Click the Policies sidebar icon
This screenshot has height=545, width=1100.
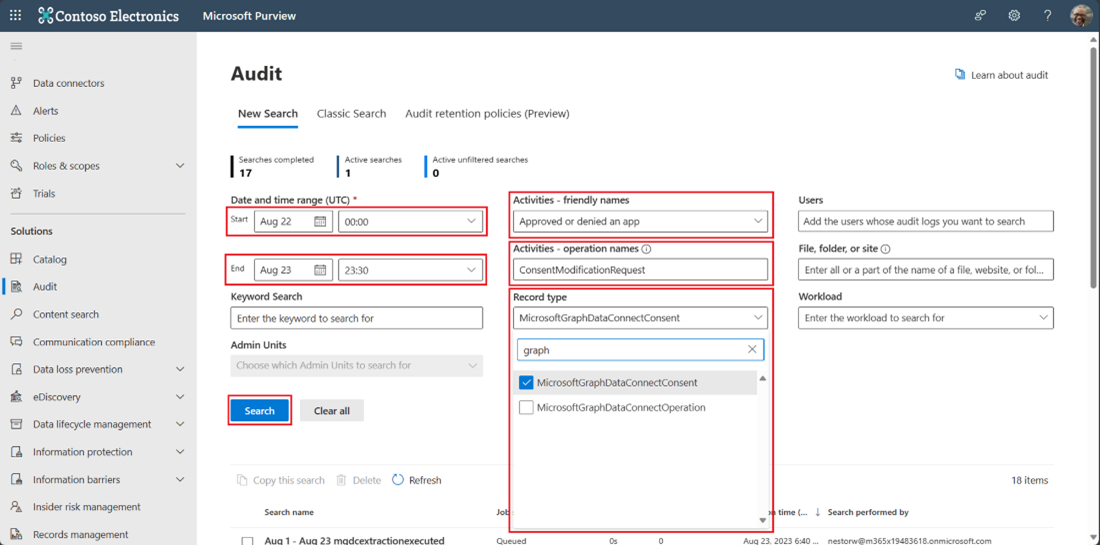pyautogui.click(x=17, y=138)
